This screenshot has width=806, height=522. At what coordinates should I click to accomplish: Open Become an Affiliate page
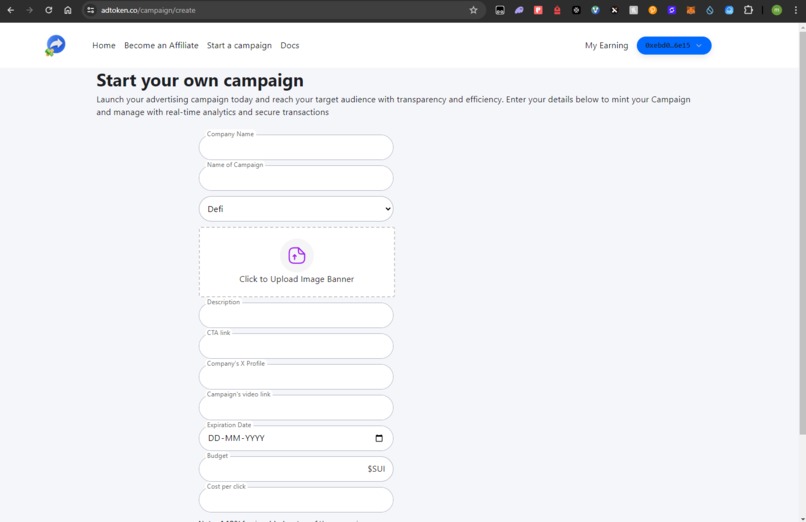click(x=161, y=45)
